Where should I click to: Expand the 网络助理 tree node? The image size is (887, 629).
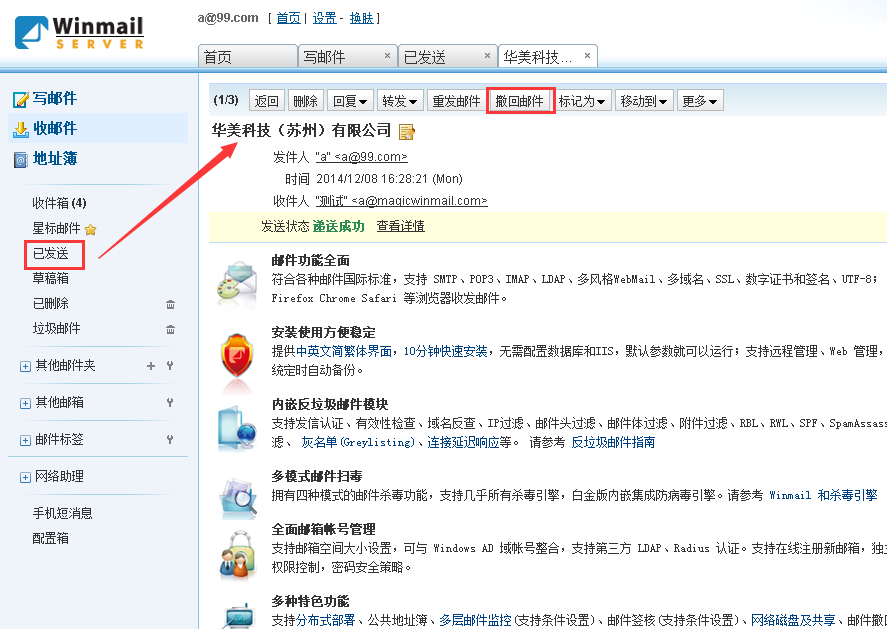point(25,478)
